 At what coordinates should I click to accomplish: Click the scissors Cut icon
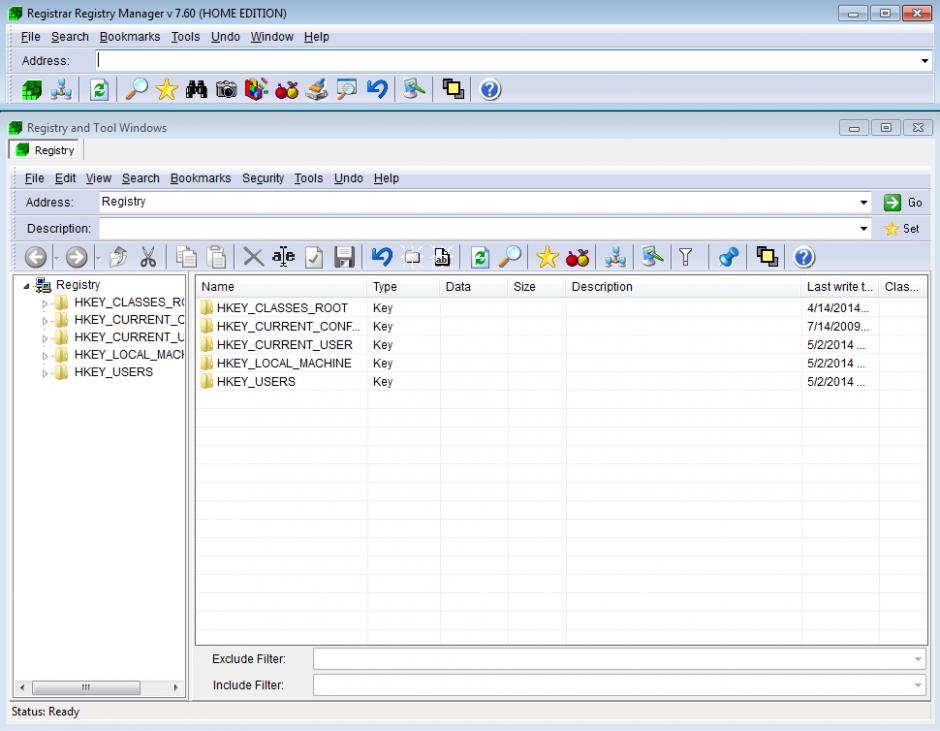[148, 257]
